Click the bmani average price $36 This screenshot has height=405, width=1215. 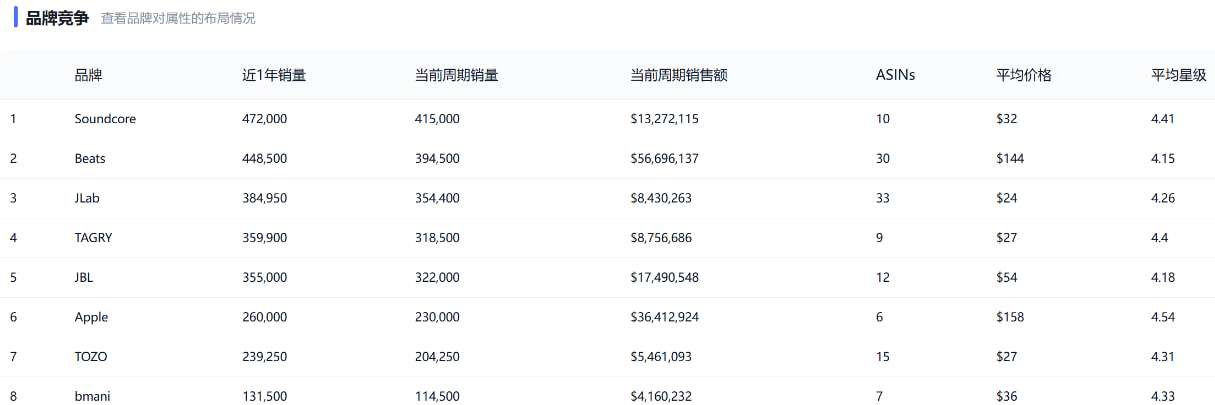[x=1007, y=397]
